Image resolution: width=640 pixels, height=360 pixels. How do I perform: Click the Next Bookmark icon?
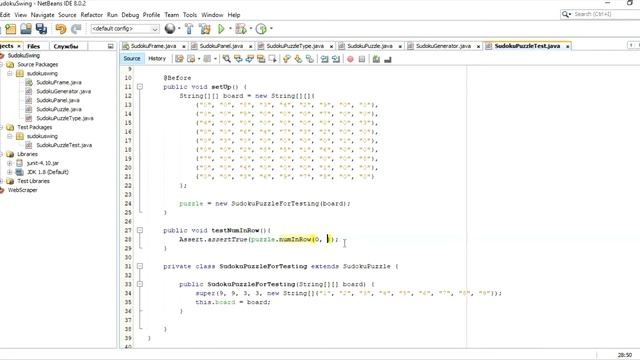coord(298,59)
